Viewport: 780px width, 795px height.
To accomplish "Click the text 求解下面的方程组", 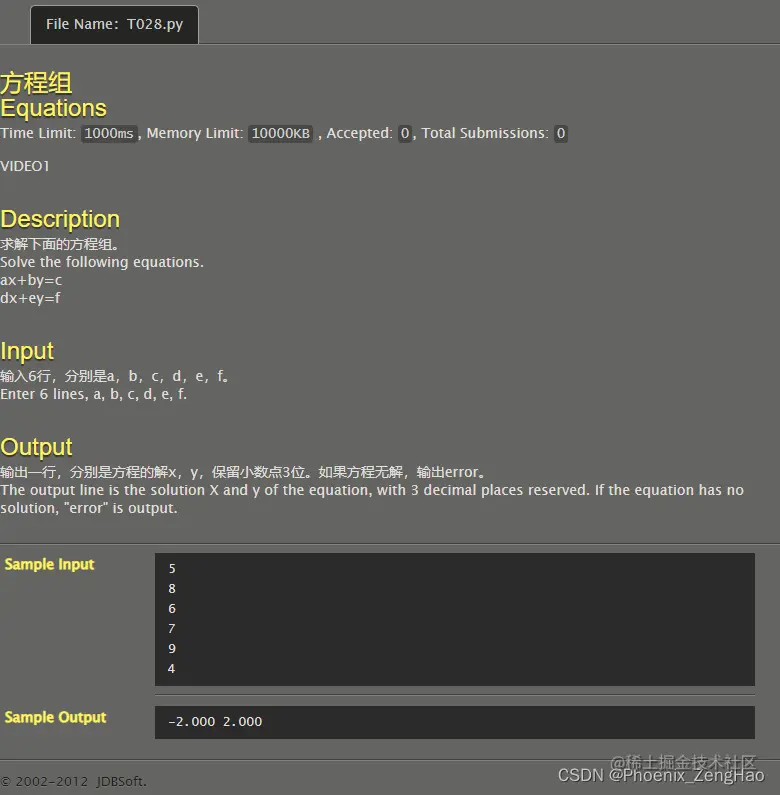I will coord(59,244).
